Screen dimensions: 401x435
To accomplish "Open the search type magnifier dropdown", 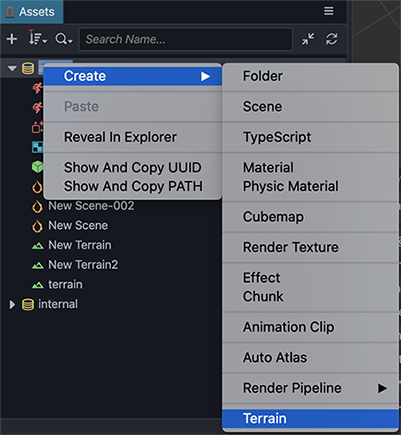I will click(x=63, y=39).
